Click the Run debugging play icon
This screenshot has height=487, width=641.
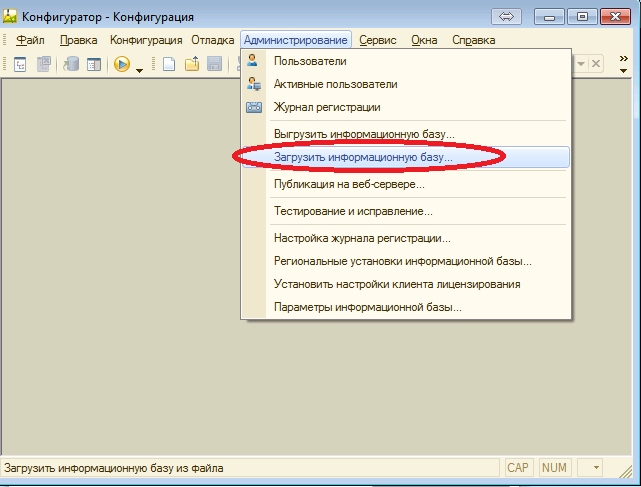pyautogui.click(x=122, y=64)
